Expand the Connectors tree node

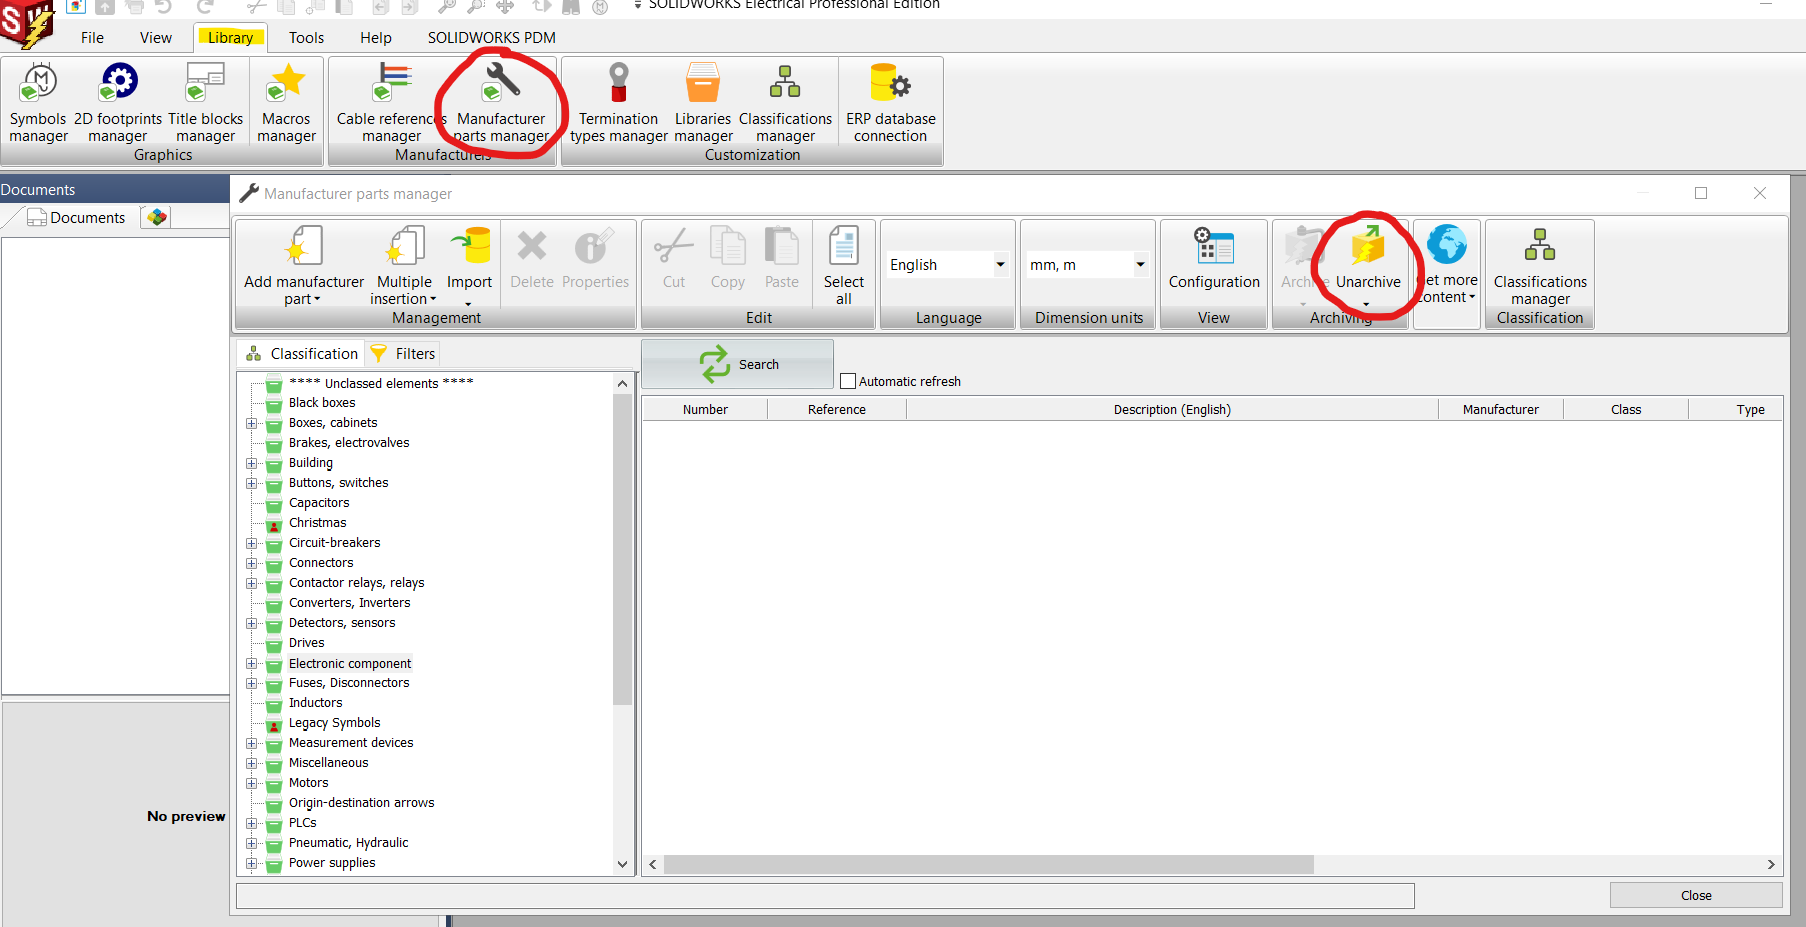click(x=252, y=563)
